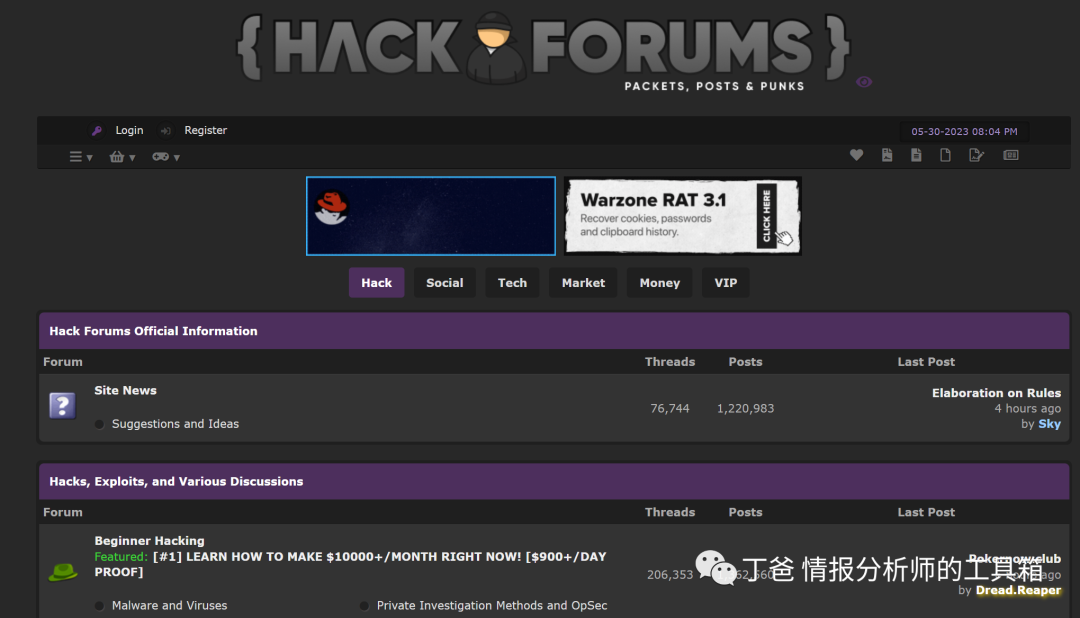Click the arrow icon beside Register
Viewport: 1080px width, 618px height.
coord(165,130)
